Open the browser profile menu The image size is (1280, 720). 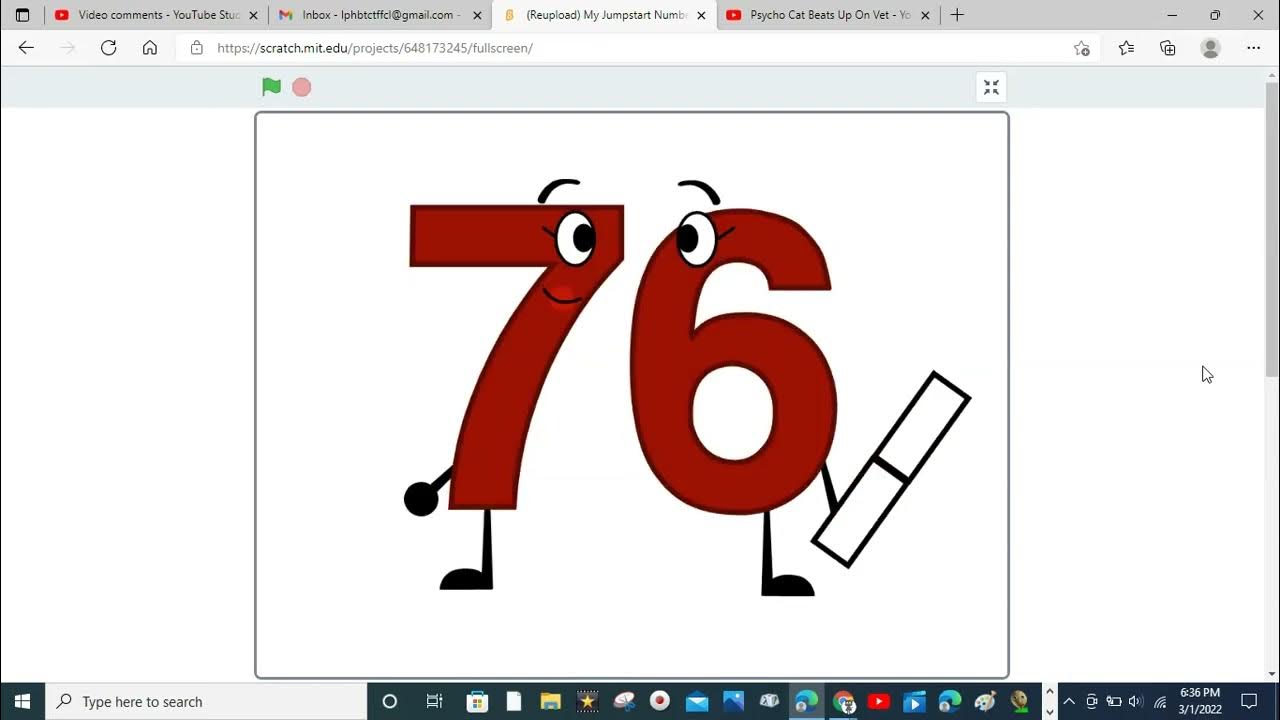(1210, 48)
